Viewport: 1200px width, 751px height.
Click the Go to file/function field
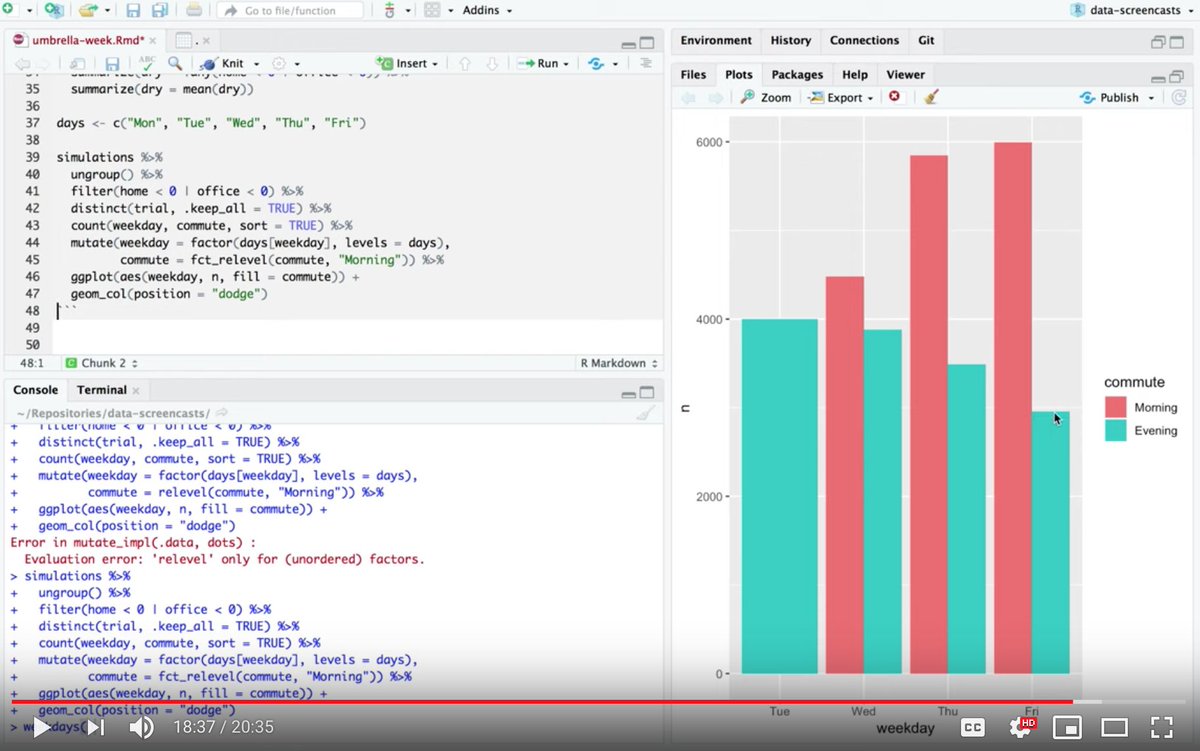pyautogui.click(x=290, y=10)
